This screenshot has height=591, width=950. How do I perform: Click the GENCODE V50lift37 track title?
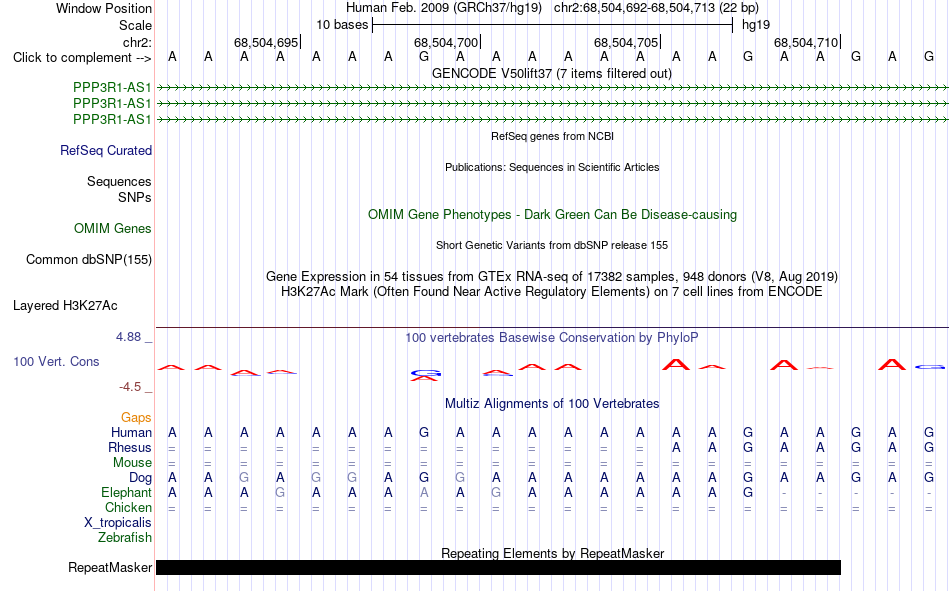tap(552, 73)
